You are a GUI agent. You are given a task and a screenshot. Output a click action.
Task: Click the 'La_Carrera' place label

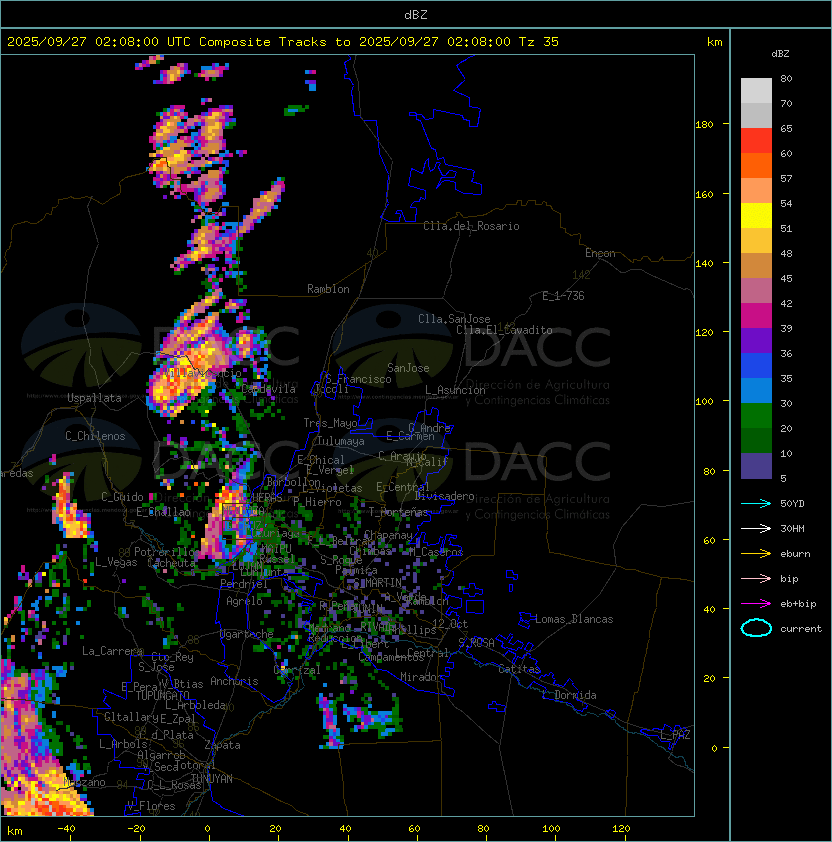[113, 651]
